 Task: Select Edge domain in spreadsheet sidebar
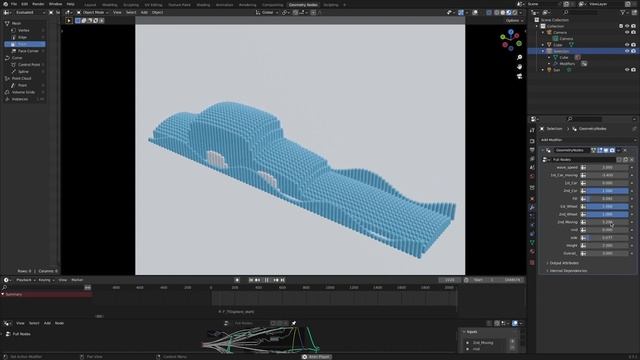click(x=25, y=37)
